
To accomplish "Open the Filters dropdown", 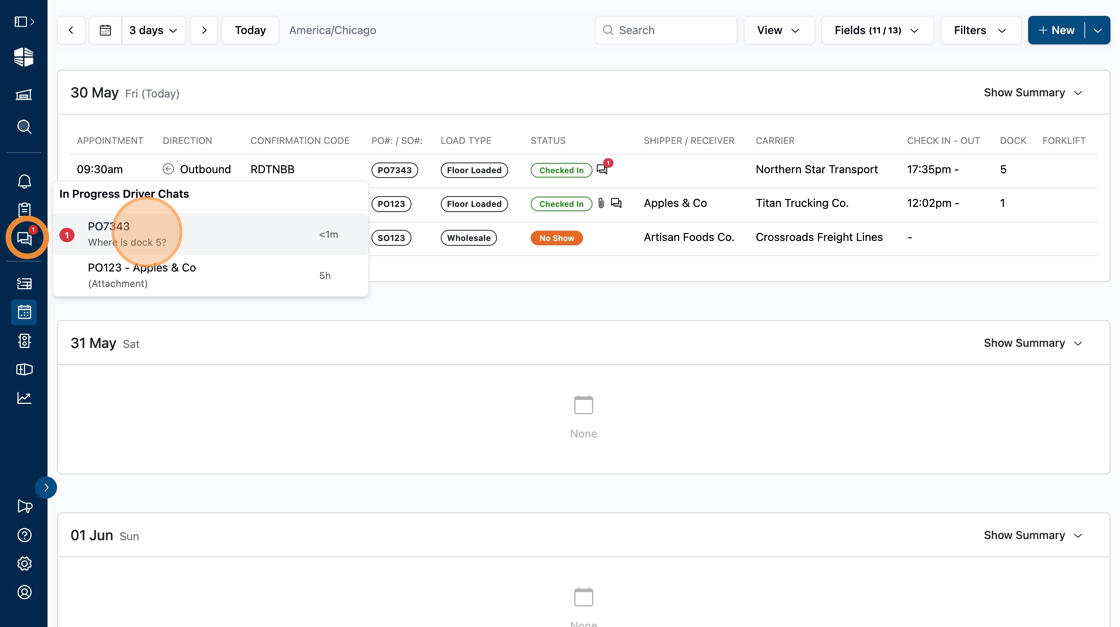I will click(x=981, y=30).
